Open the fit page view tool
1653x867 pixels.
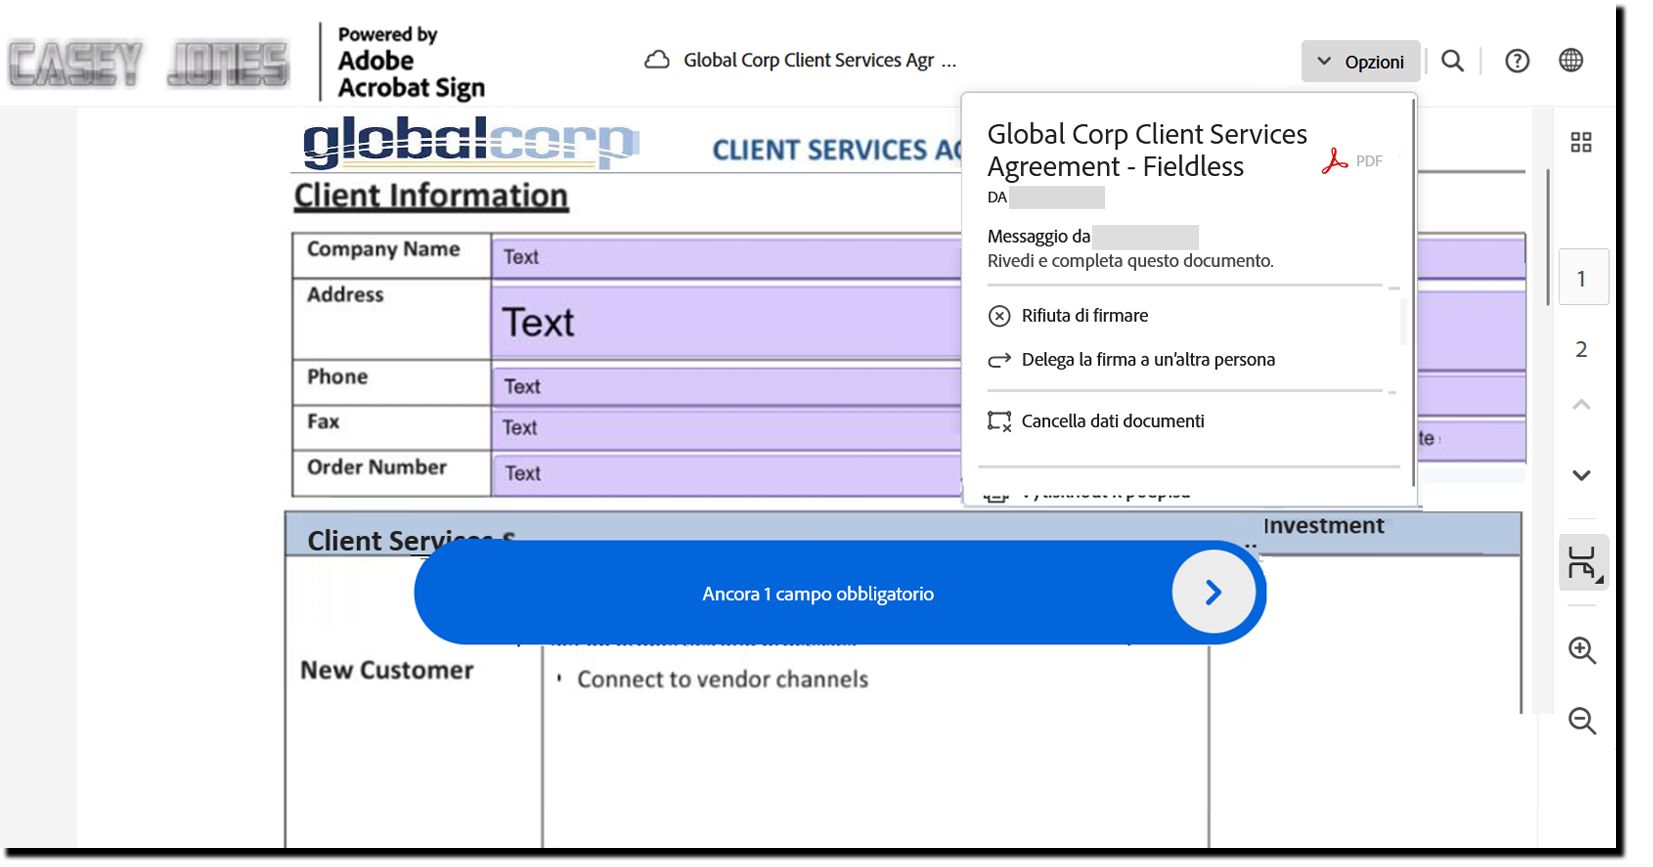pyautogui.click(x=1583, y=562)
